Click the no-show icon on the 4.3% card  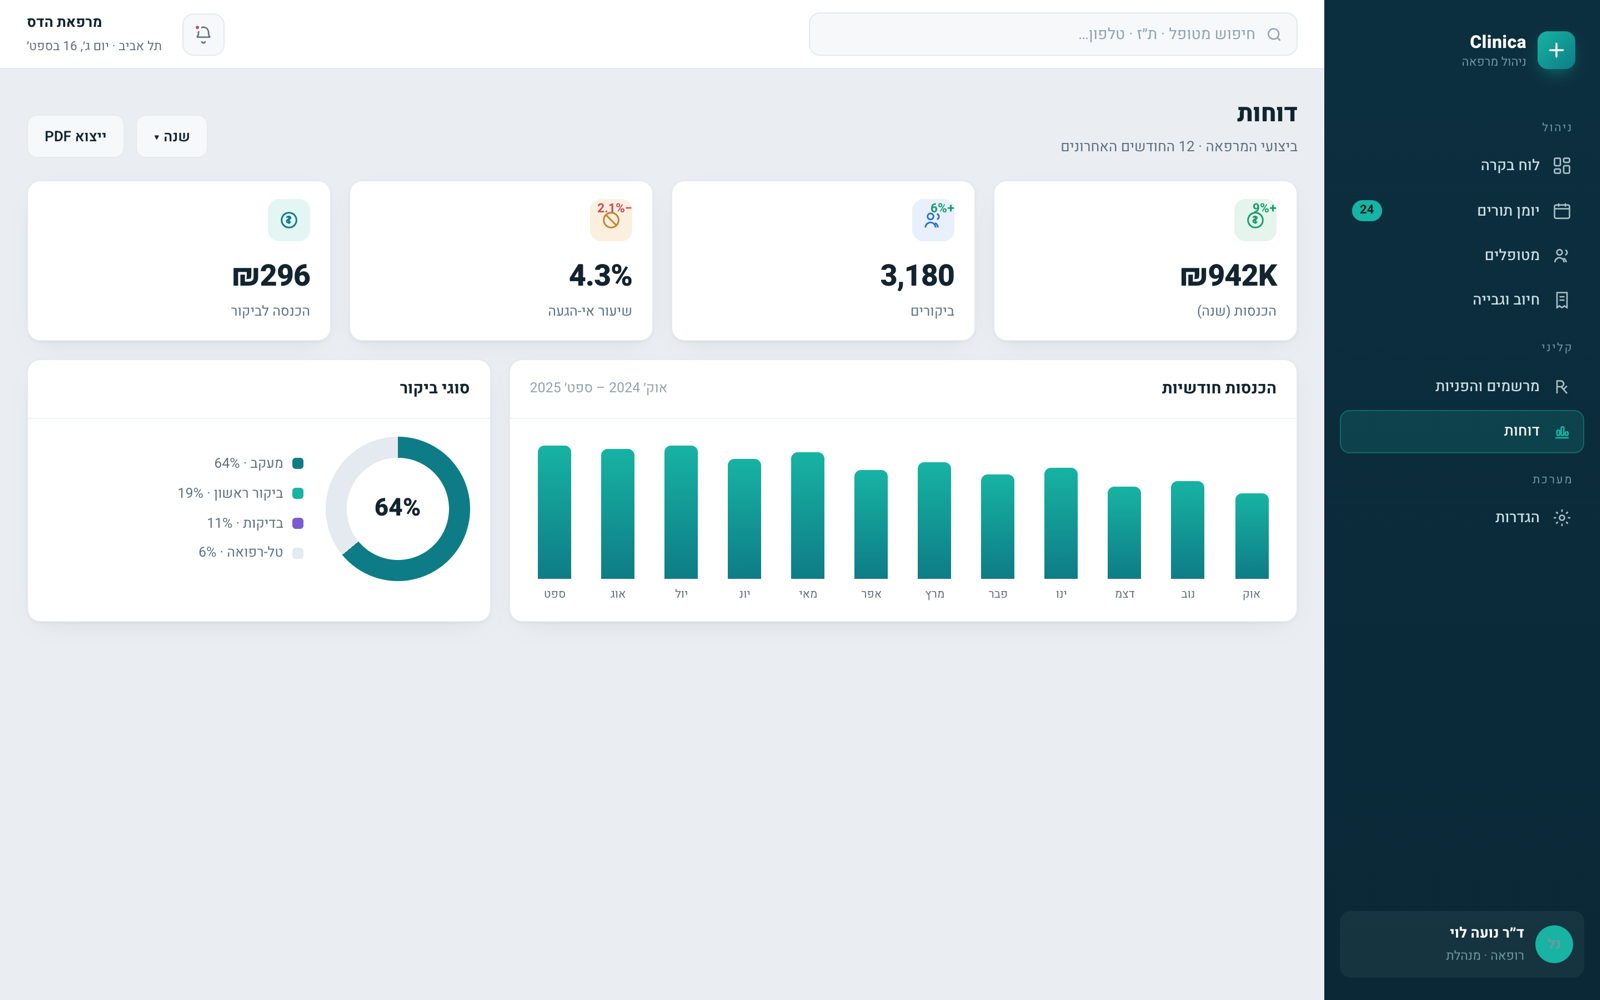click(611, 220)
